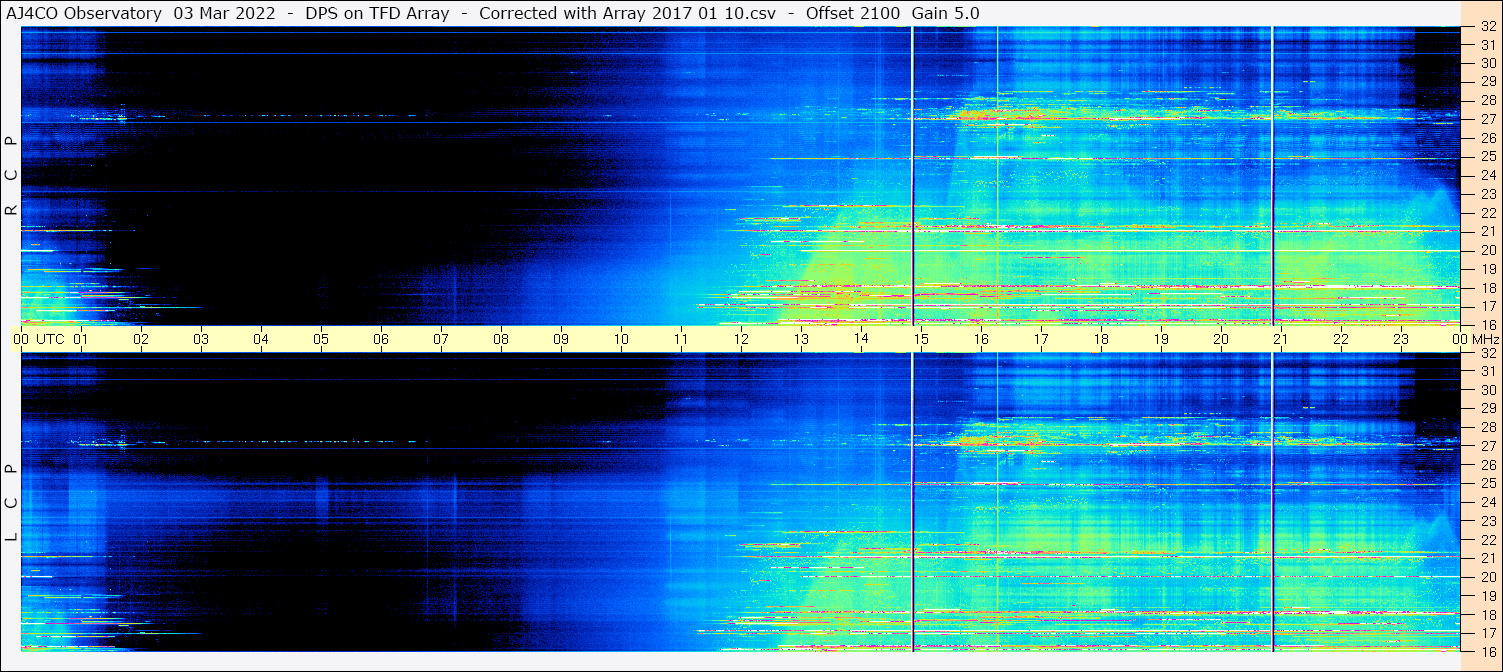The height and width of the screenshot is (672, 1503).
Task: Pick the "21" hour label on time axis
Action: 1281,340
